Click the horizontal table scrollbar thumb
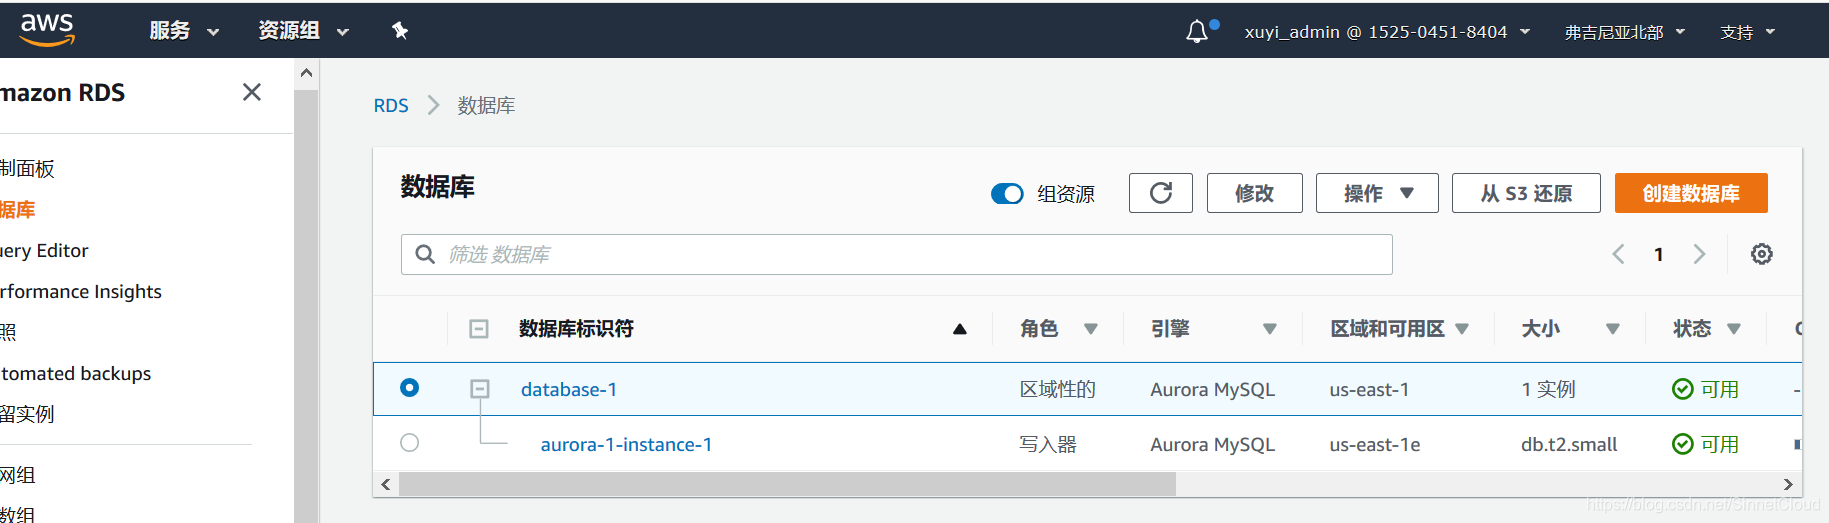The width and height of the screenshot is (1829, 523). pos(787,484)
